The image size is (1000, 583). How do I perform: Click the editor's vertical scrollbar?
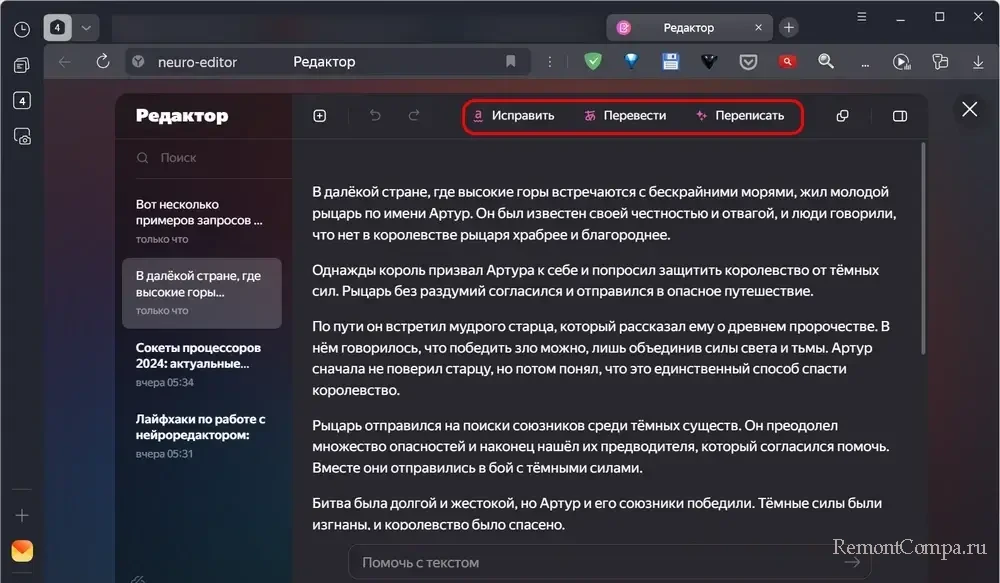pos(922,250)
